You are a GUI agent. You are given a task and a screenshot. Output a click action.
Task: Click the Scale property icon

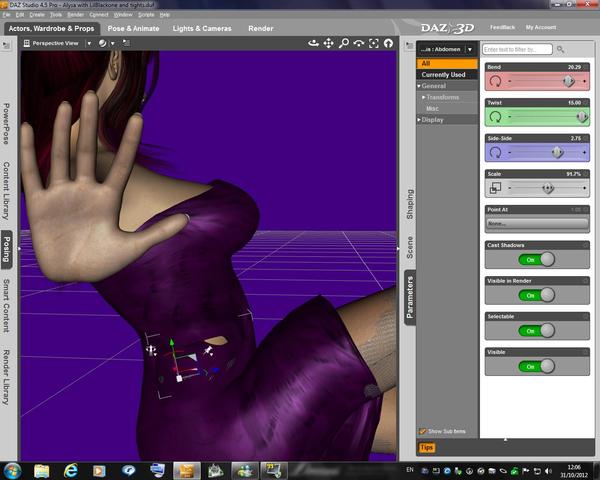click(495, 188)
